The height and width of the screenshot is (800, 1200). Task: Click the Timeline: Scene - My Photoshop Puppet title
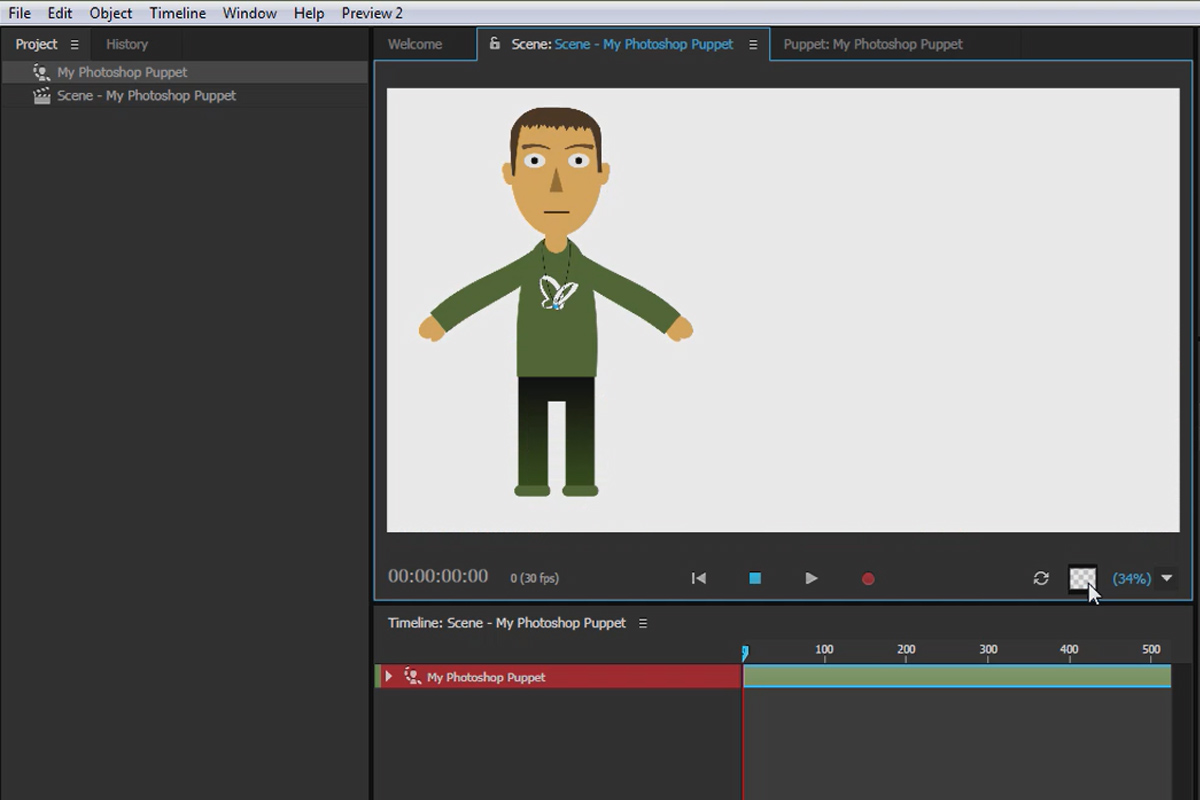(x=507, y=622)
